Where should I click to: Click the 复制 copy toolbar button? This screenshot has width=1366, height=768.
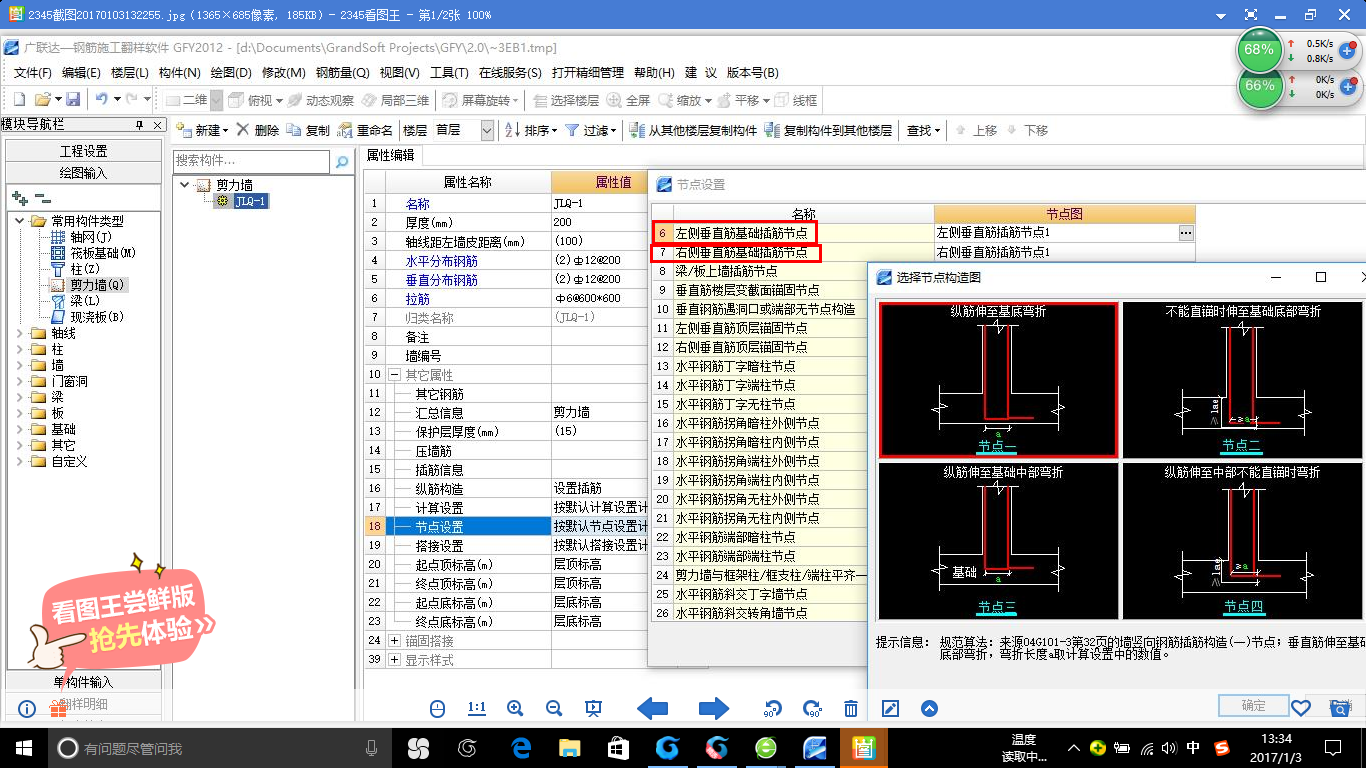click(x=308, y=130)
